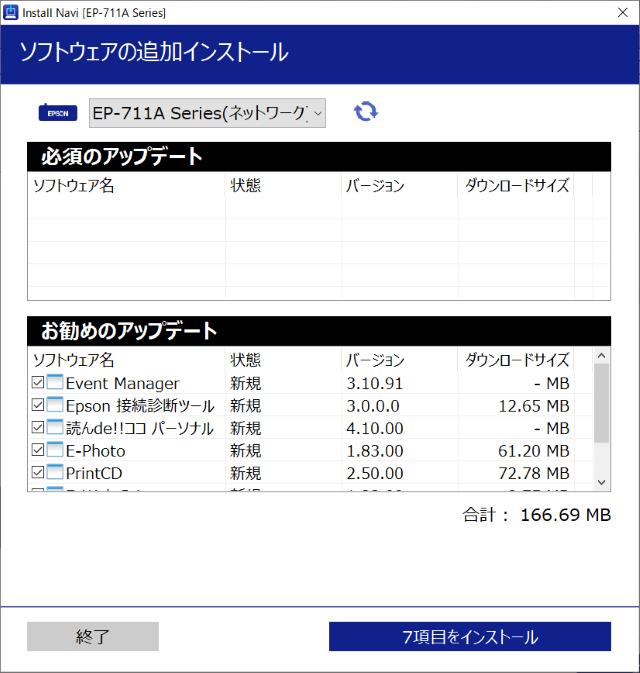The height and width of the screenshot is (673, 640).
Task: Select the 読んde!!ココ パーソナル row name
Action: [140, 428]
